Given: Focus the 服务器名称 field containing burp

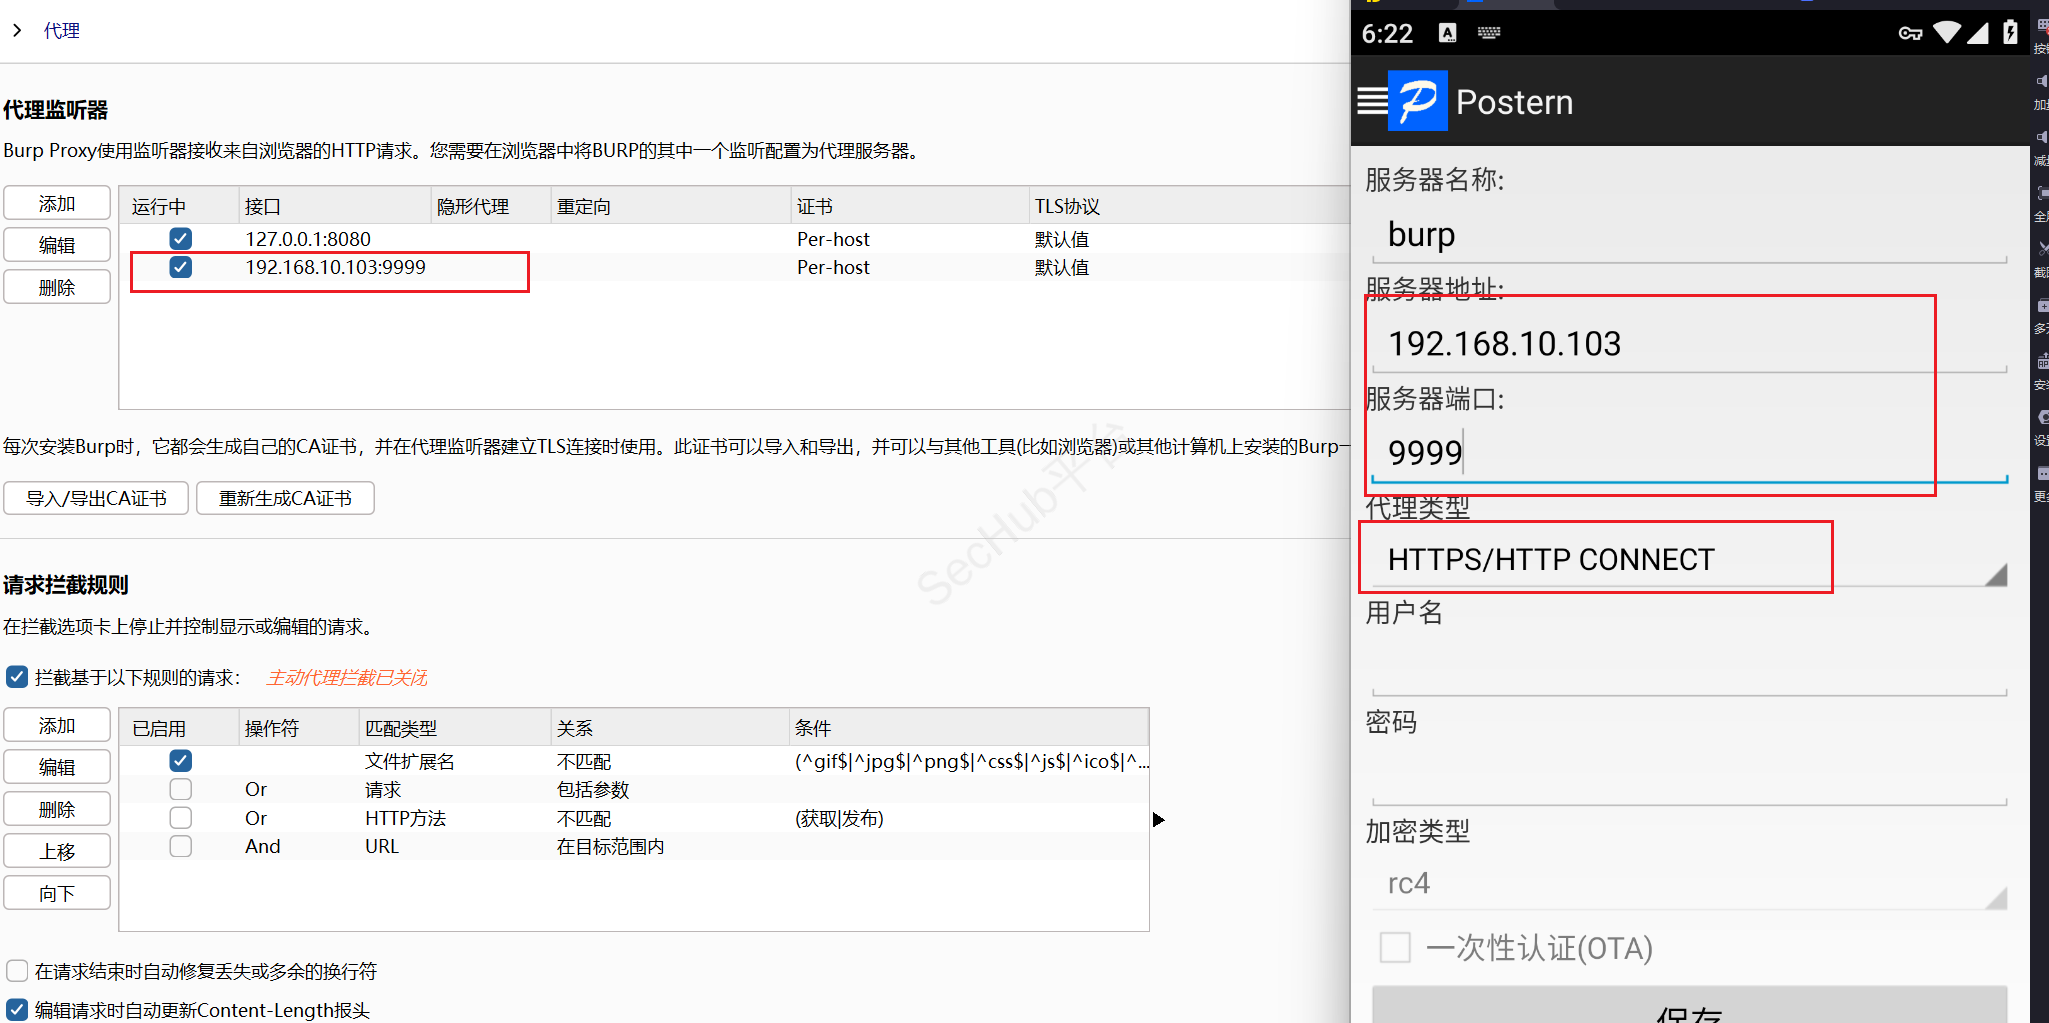Looking at the screenshot, I should [1690, 235].
